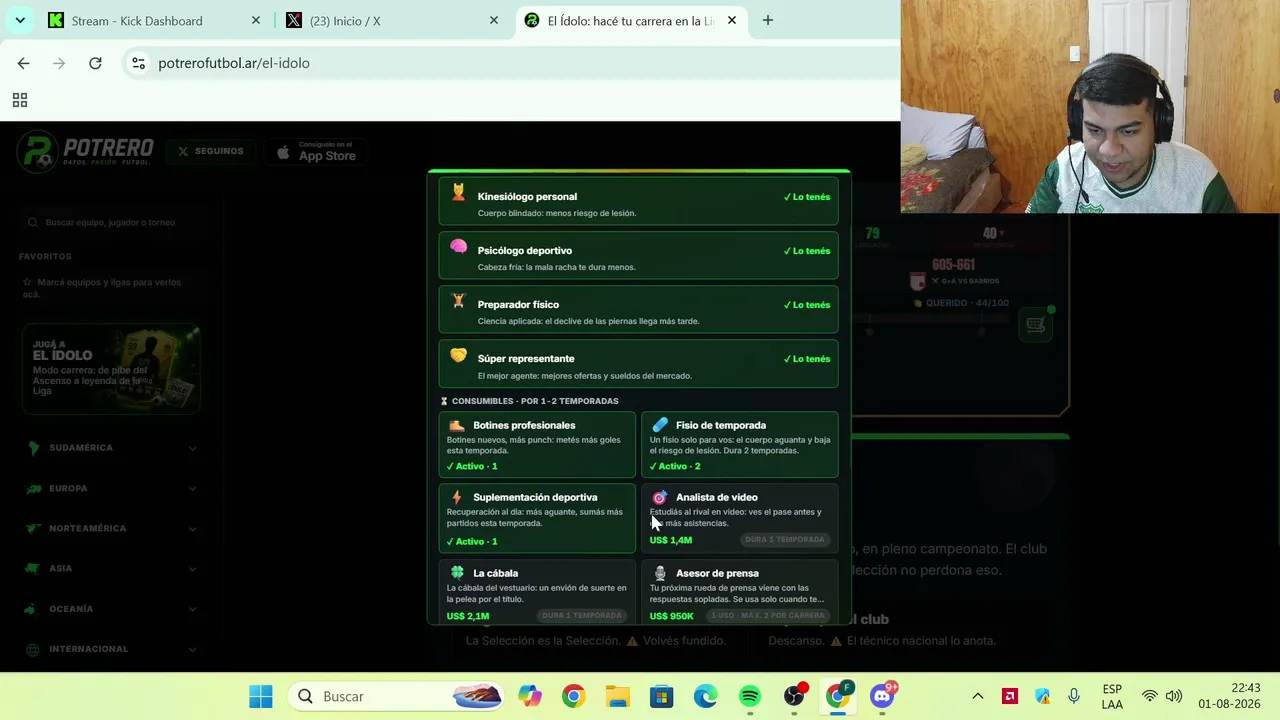Open Copilot from the taskbar
Image resolution: width=1280 pixels, height=720 pixels.
(529, 696)
